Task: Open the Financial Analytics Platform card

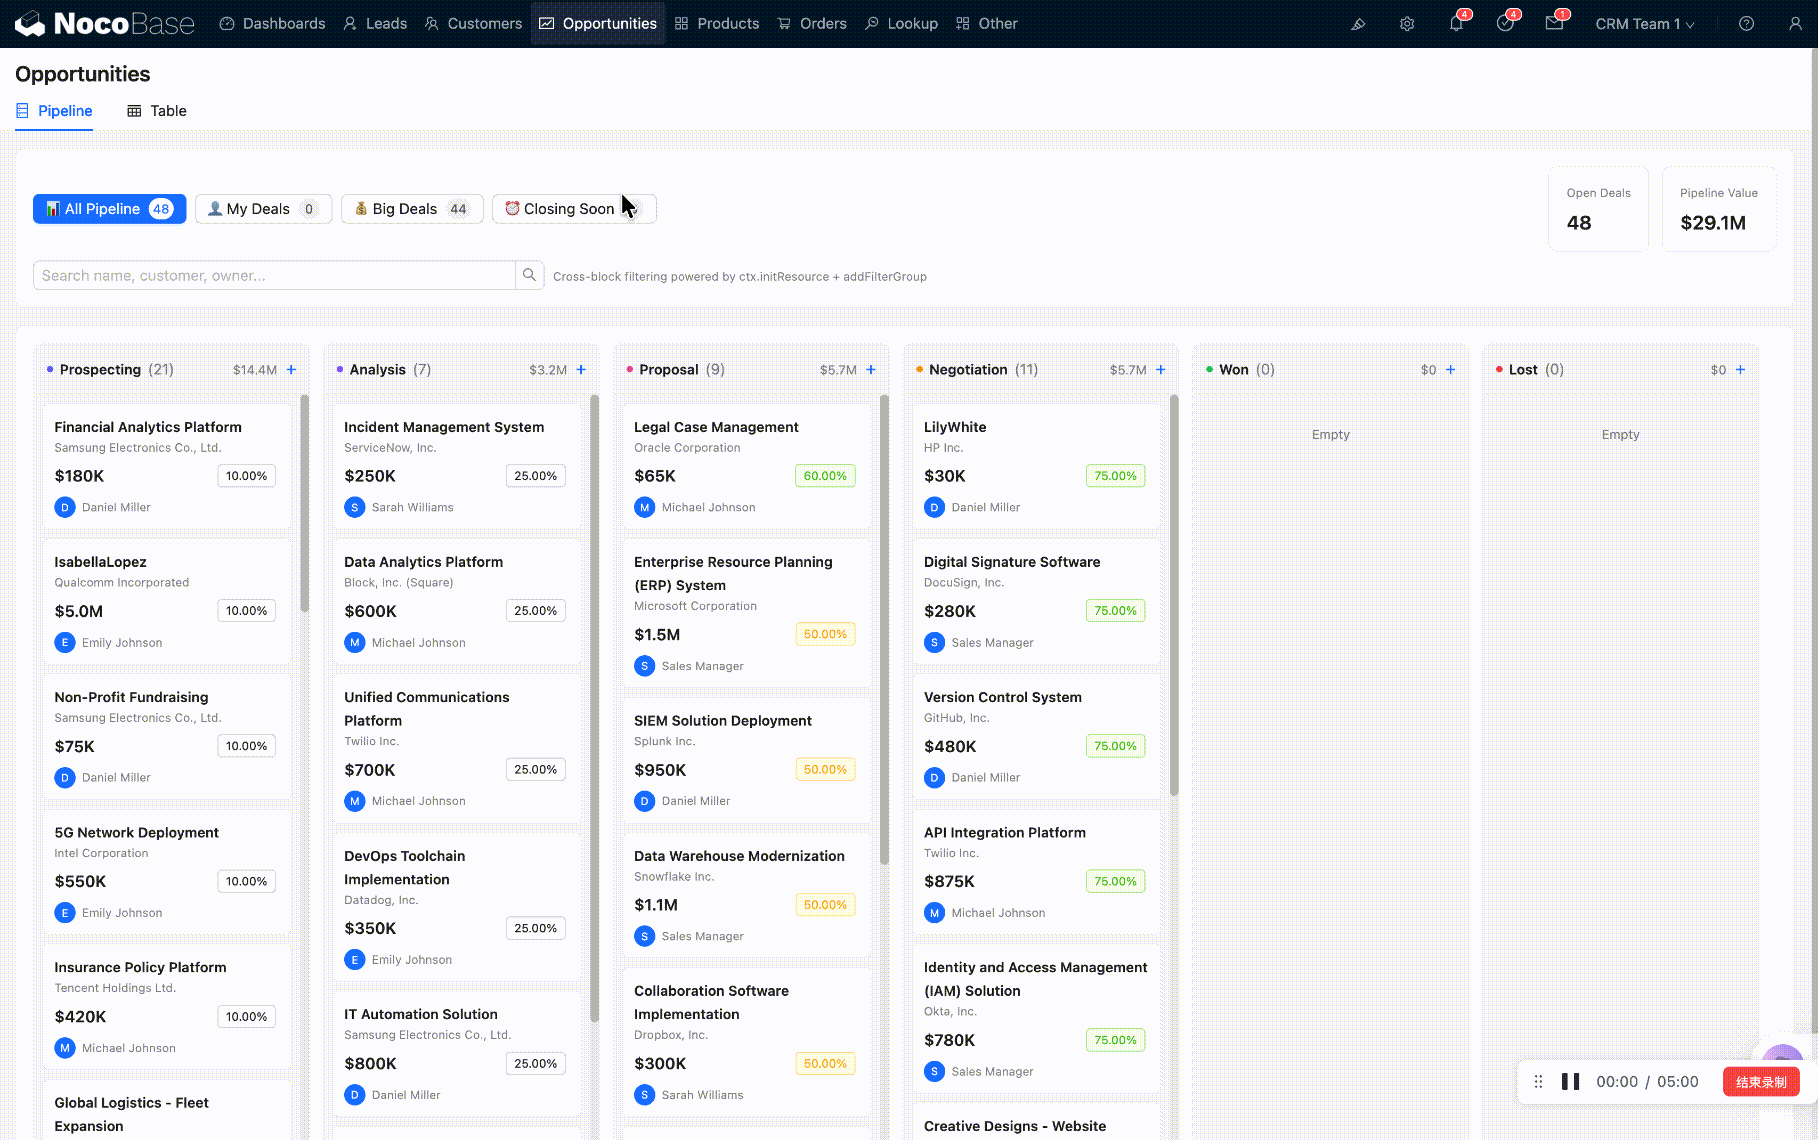Action: 148,427
